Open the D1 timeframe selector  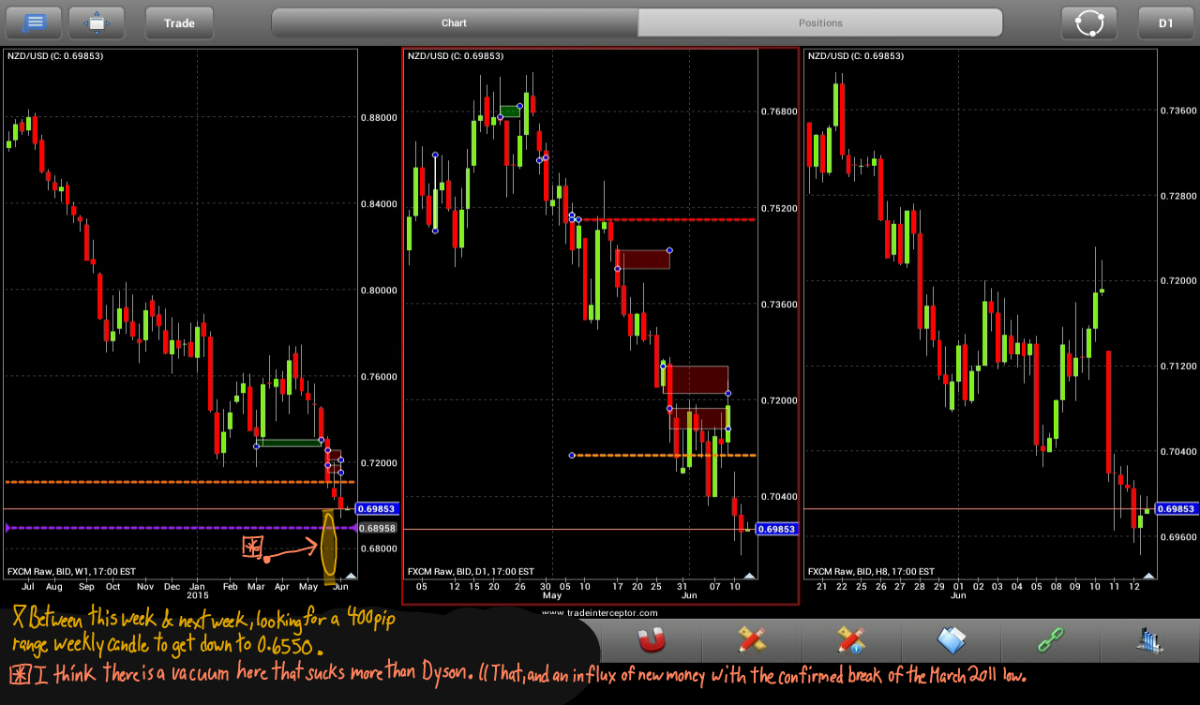pos(1166,22)
